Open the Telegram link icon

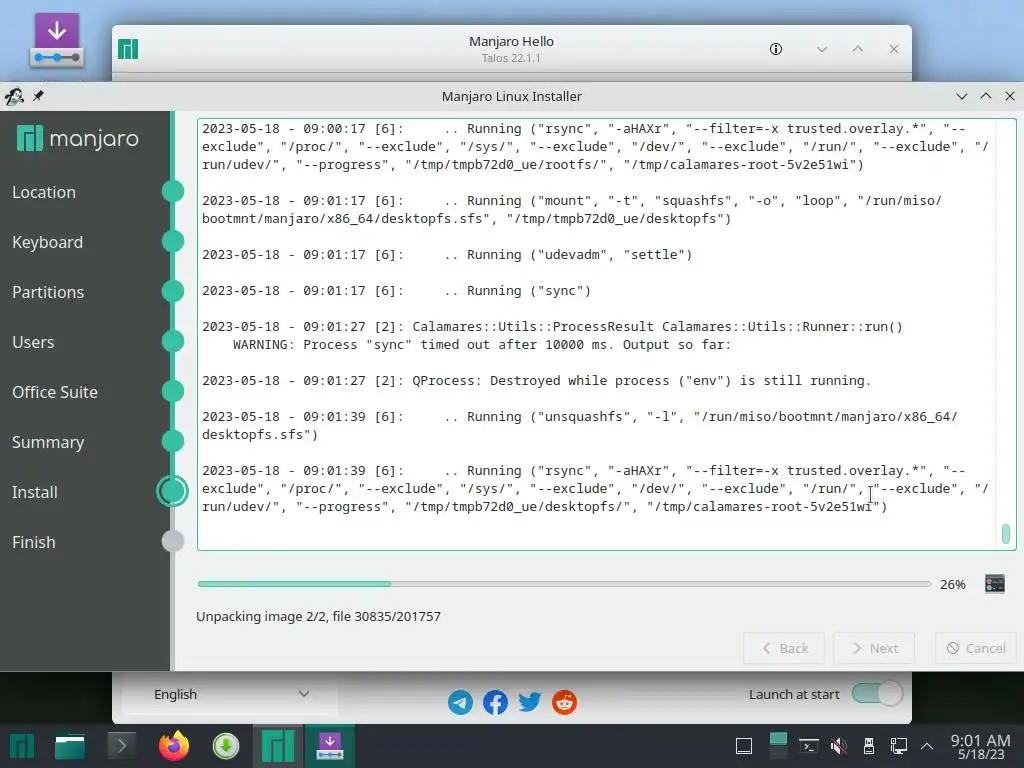460,702
